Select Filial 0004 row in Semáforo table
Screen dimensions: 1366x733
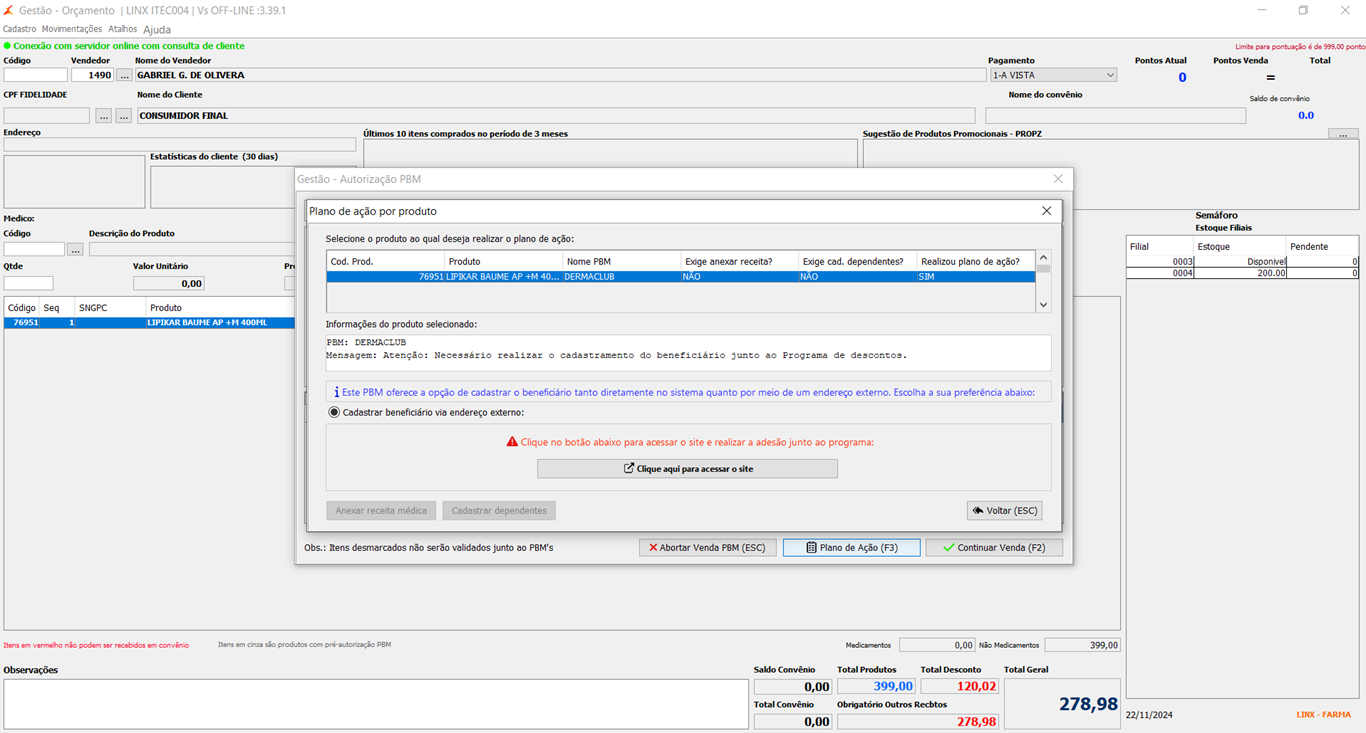coord(1242,273)
